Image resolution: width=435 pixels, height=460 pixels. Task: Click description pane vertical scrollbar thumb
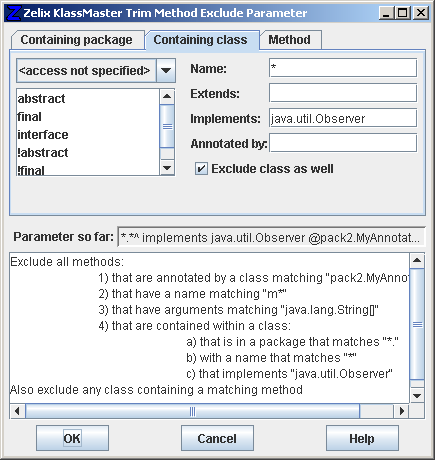[x=417, y=324]
